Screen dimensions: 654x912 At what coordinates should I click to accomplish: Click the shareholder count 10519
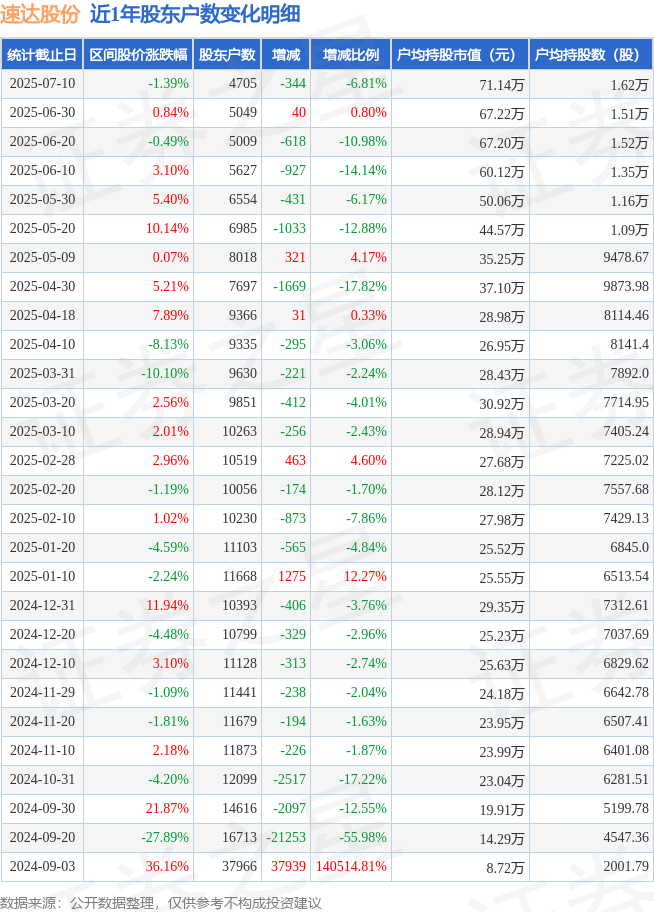tap(239, 460)
